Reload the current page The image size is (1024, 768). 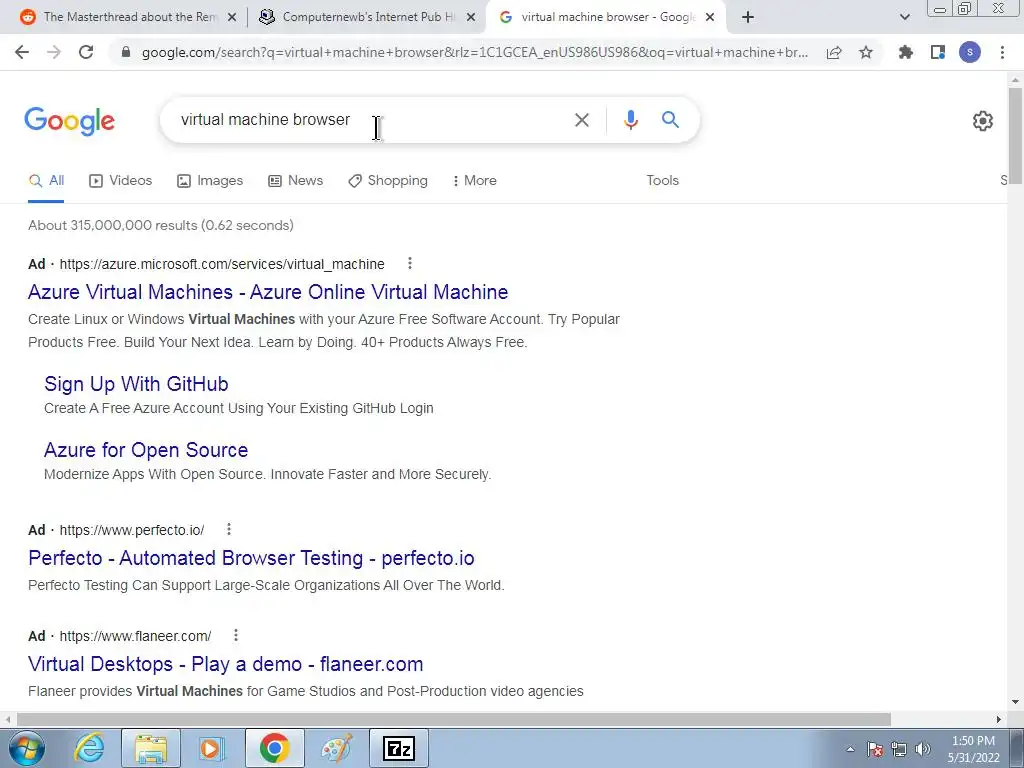click(86, 52)
